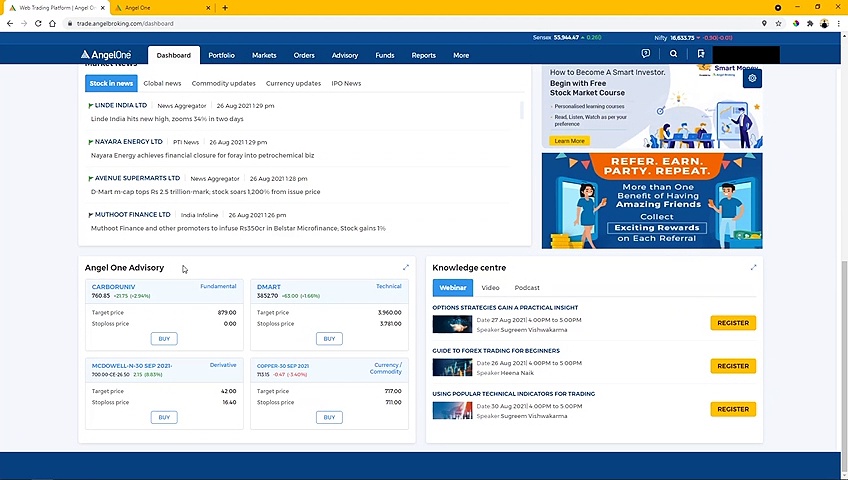Open Refer Earn Party Repeat banner
This screenshot has width=848, height=480.
coord(652,201)
